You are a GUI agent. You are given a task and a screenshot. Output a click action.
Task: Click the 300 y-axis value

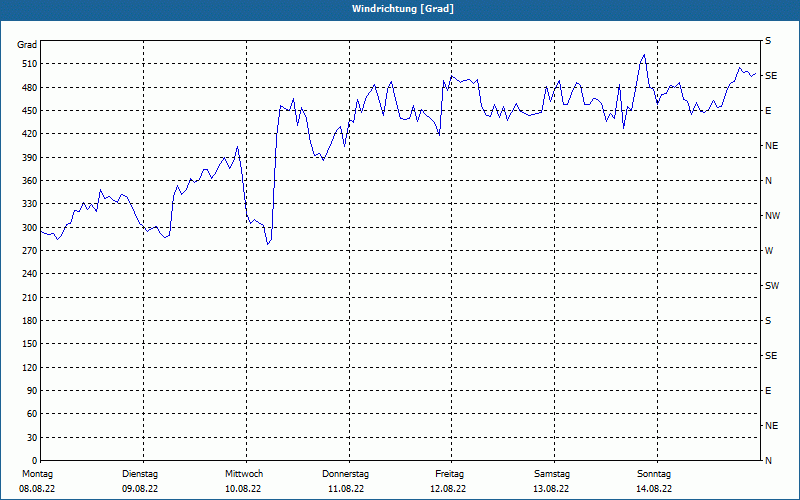click(29, 228)
